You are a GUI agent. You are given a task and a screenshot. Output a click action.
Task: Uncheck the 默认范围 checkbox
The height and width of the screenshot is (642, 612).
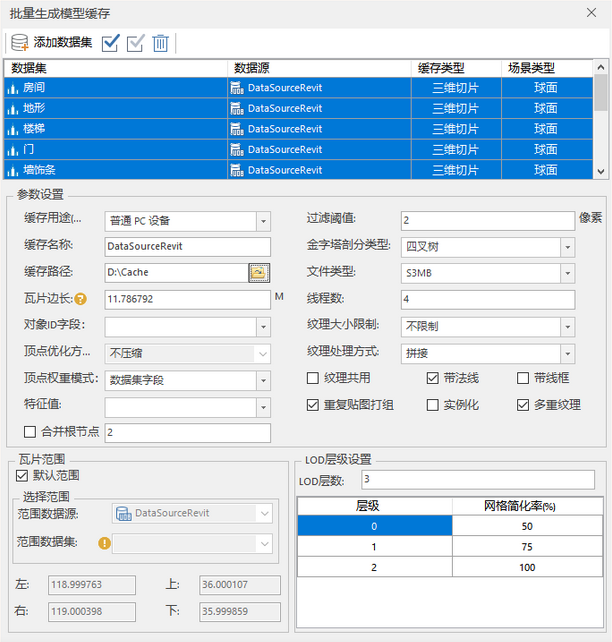point(22,476)
